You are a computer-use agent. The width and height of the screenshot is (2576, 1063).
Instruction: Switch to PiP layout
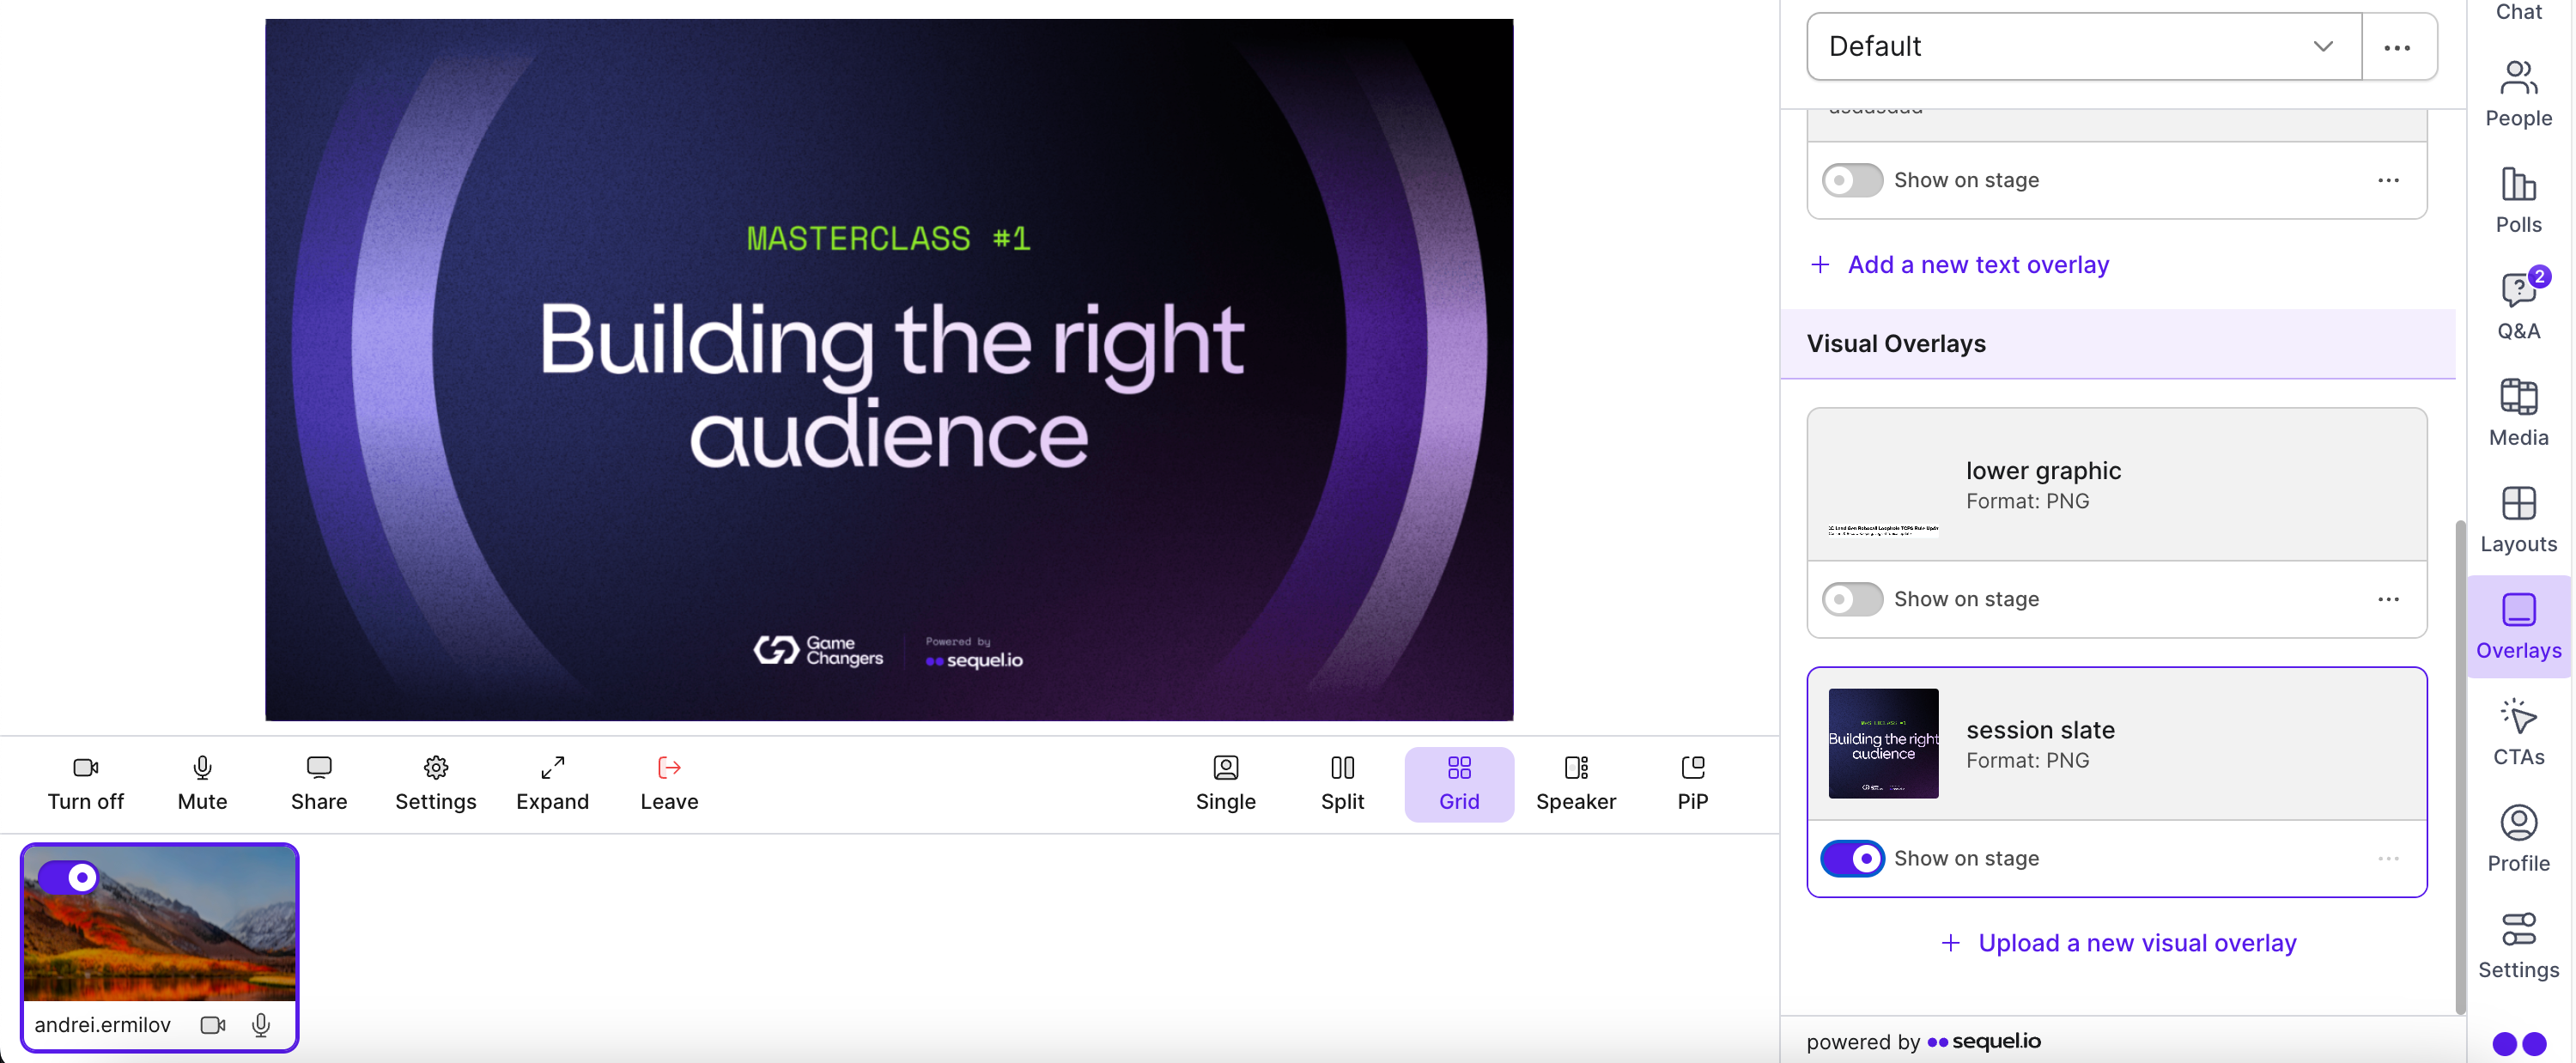[x=1693, y=784]
